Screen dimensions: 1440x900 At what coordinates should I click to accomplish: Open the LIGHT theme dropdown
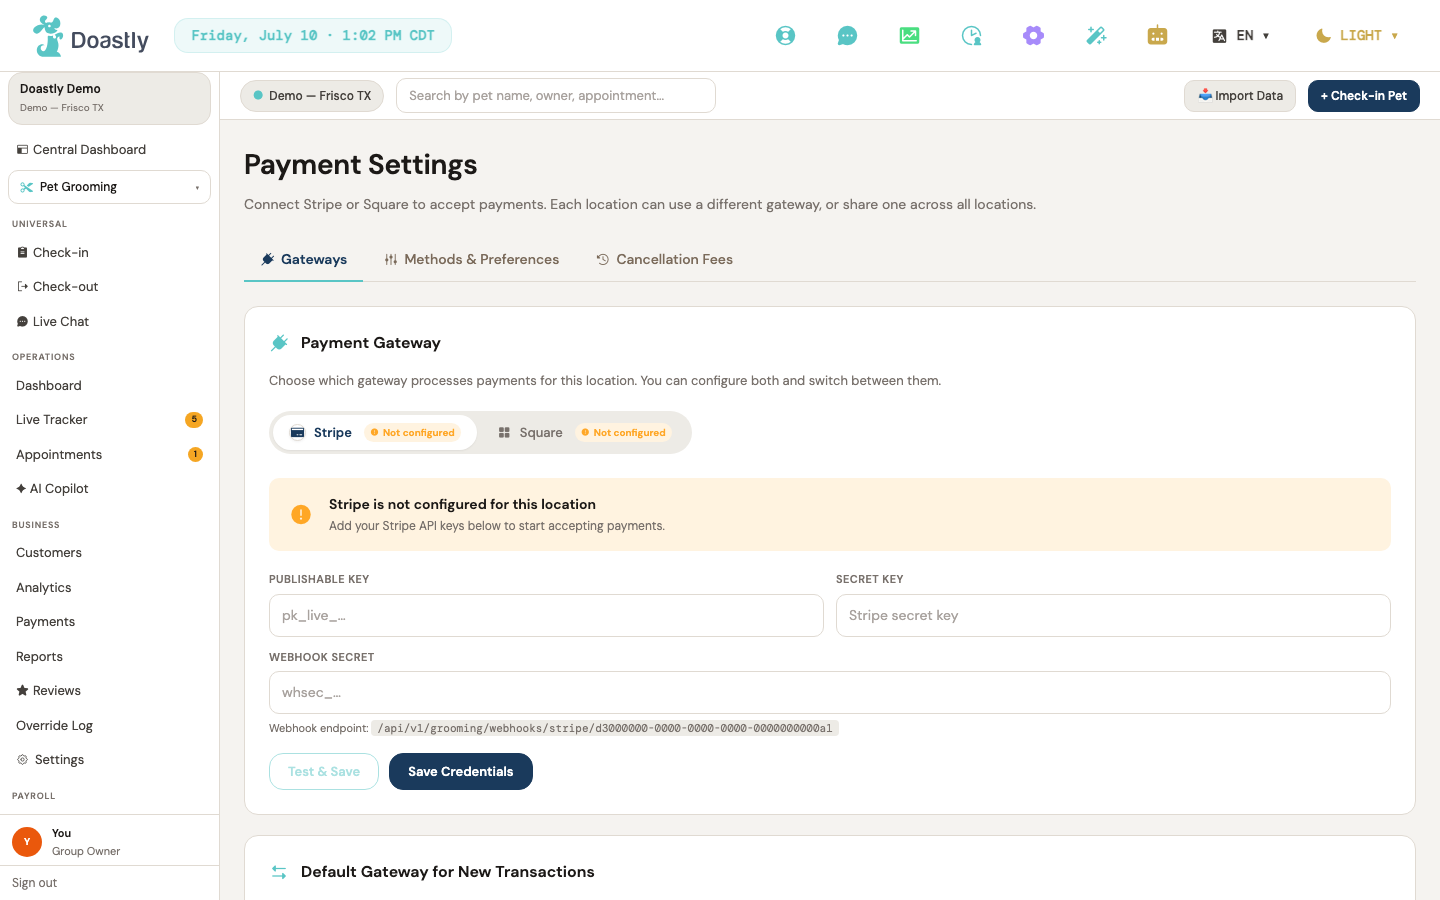coord(1357,36)
